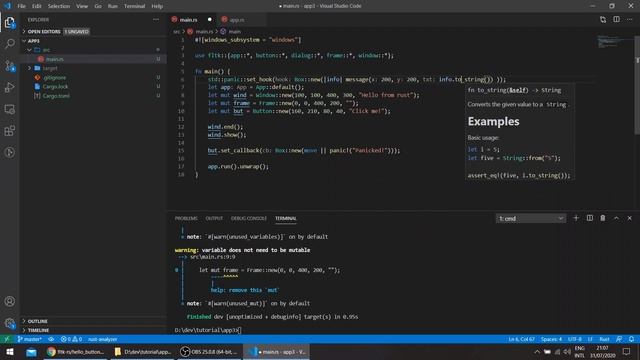Viewport: 640px width, 360px height.
Task: Open the Edit menu
Action: click(x=37, y=6)
